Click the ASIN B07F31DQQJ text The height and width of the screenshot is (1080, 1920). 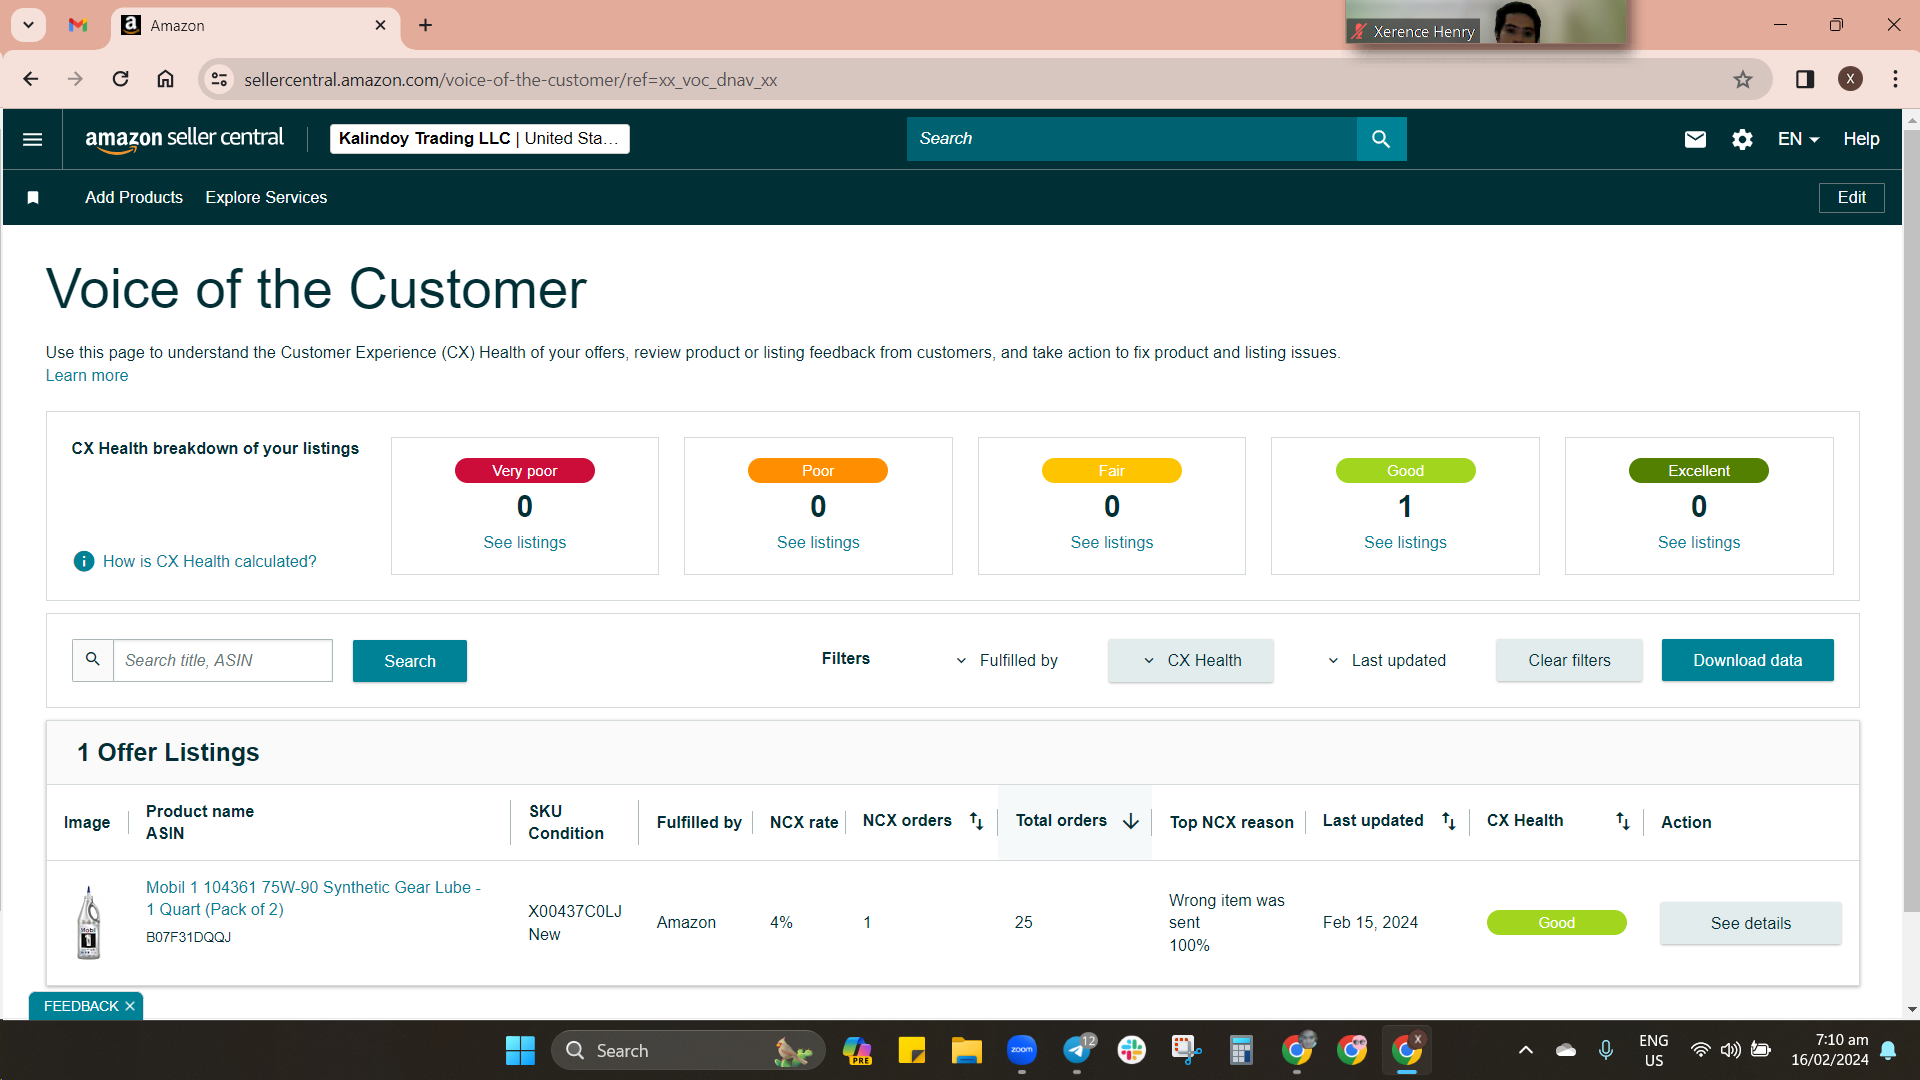[x=189, y=938]
